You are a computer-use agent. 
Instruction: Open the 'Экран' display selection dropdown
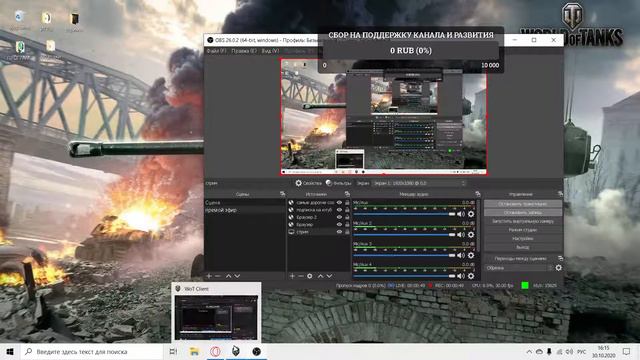pos(419,183)
